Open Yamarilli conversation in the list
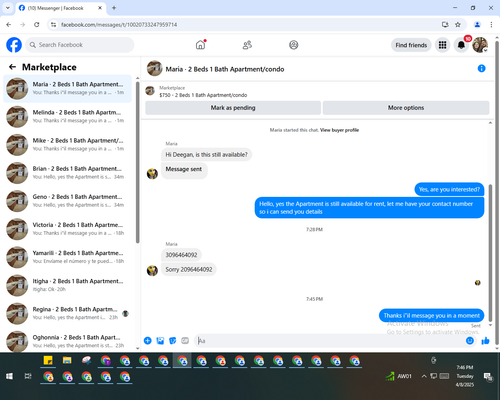Viewport: 500px width, 400px height. point(68,257)
